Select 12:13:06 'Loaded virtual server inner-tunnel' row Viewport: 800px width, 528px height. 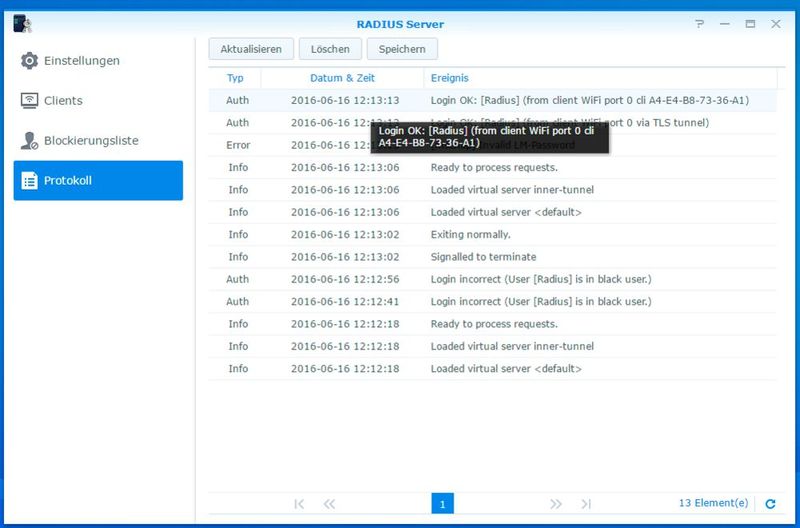492,190
